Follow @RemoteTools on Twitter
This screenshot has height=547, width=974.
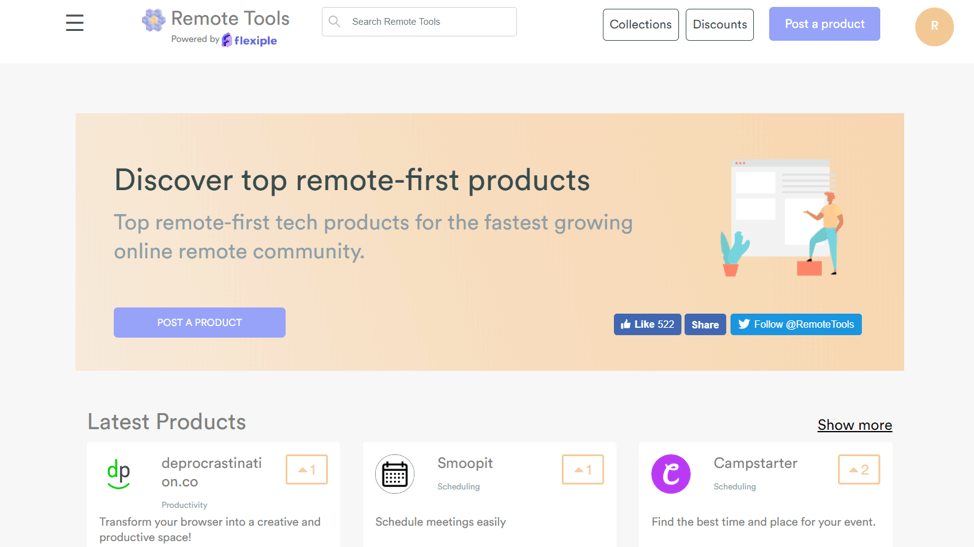796,324
